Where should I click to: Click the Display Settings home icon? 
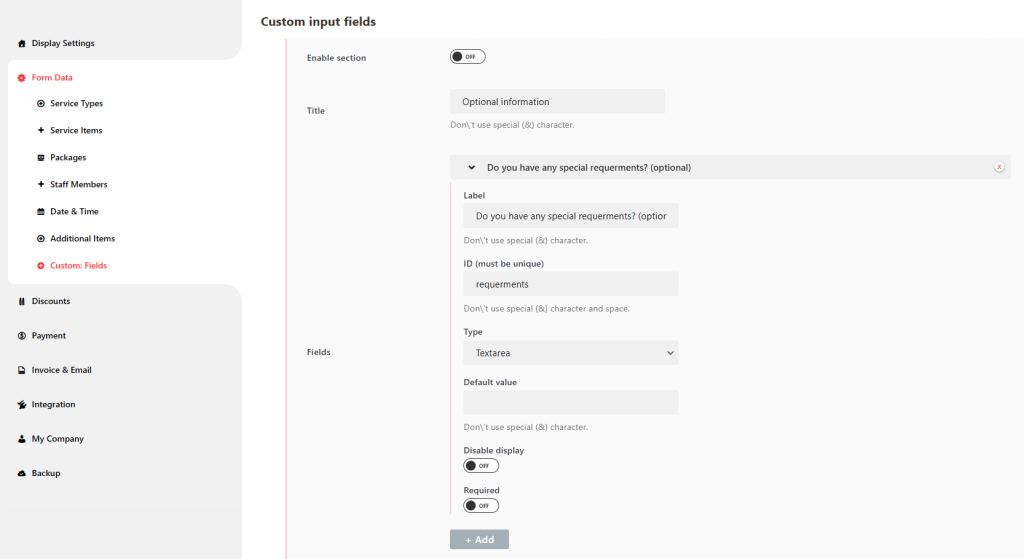[22, 44]
